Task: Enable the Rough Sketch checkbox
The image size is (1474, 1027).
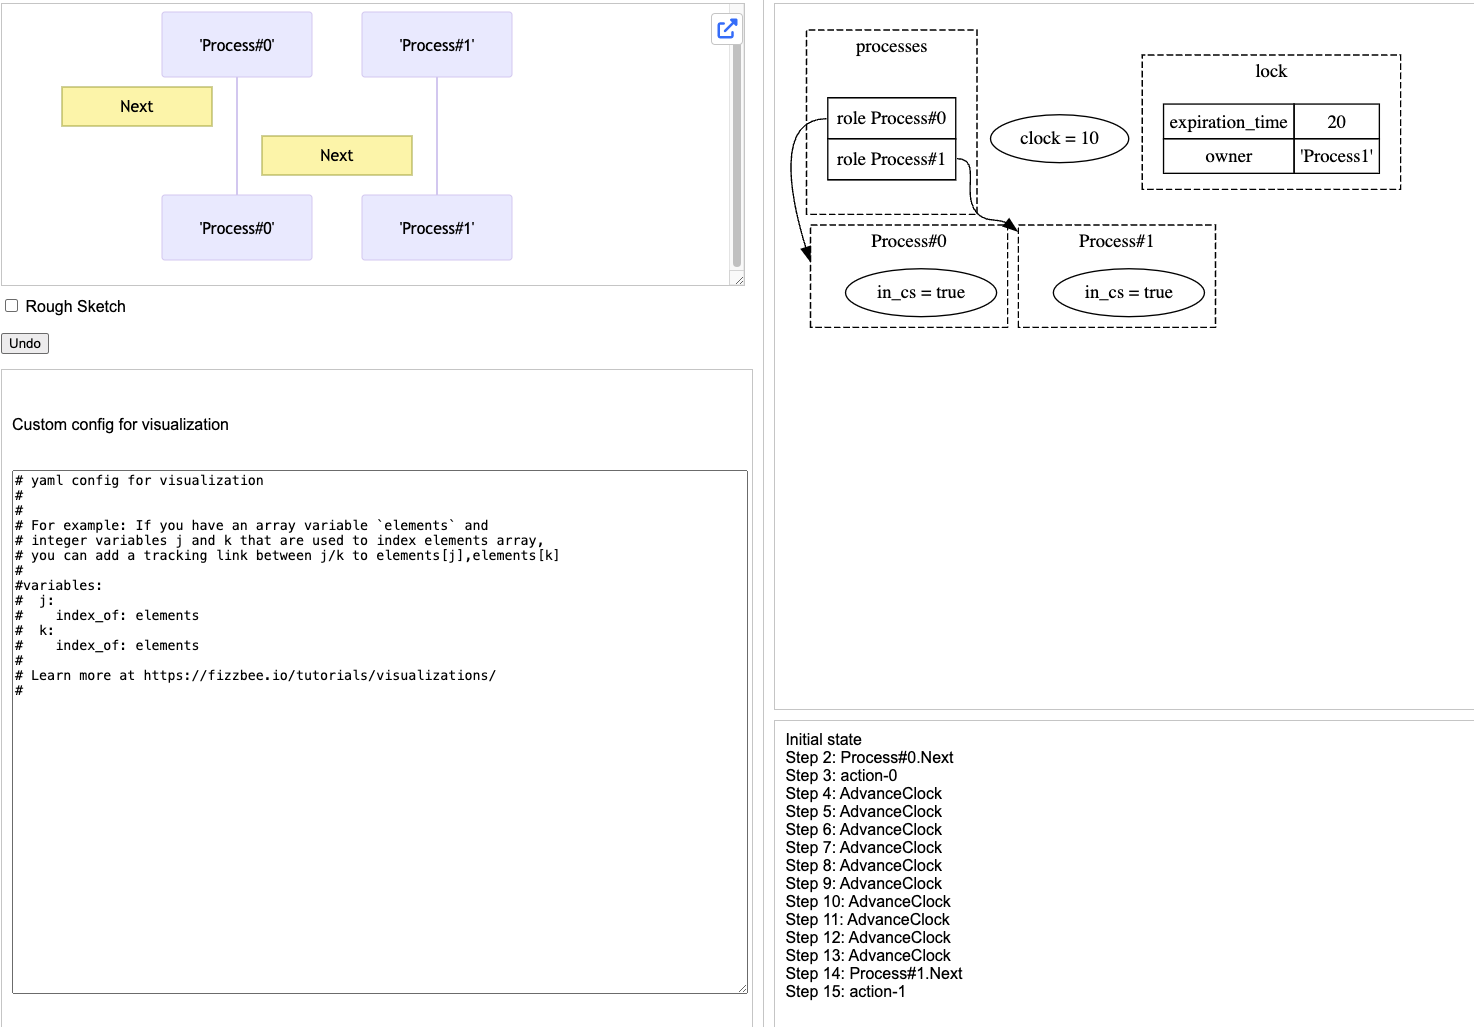Action: (x=12, y=306)
